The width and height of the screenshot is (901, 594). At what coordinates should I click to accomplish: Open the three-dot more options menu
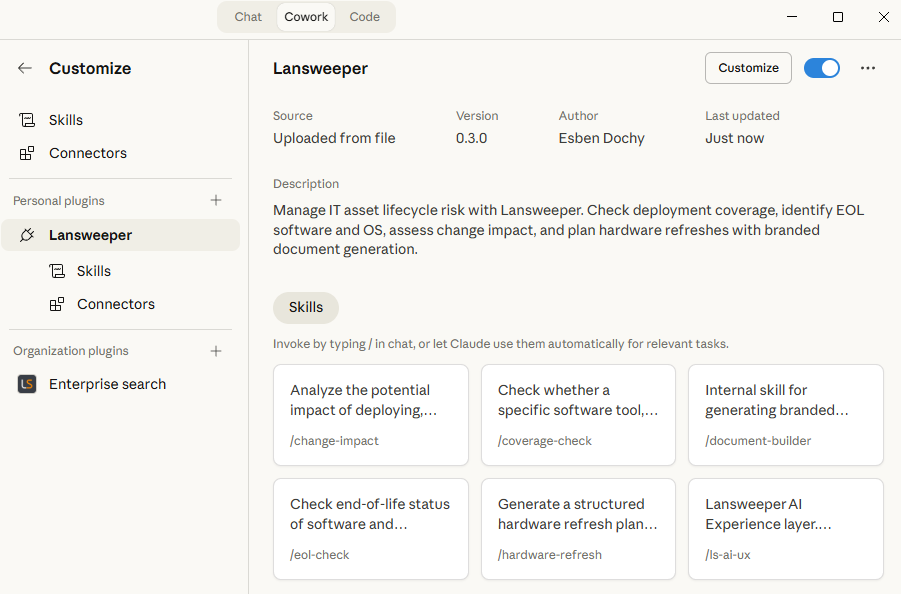coord(868,68)
